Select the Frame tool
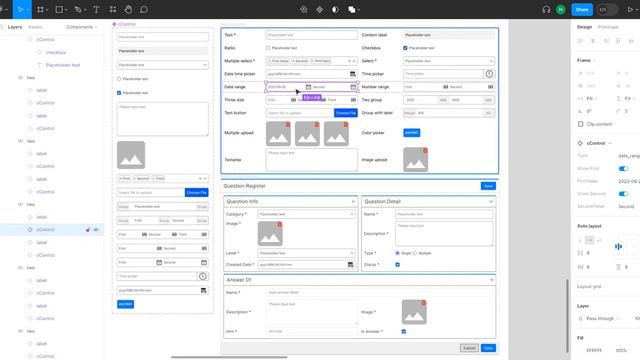This screenshot has width=640, height=360. [40, 9]
